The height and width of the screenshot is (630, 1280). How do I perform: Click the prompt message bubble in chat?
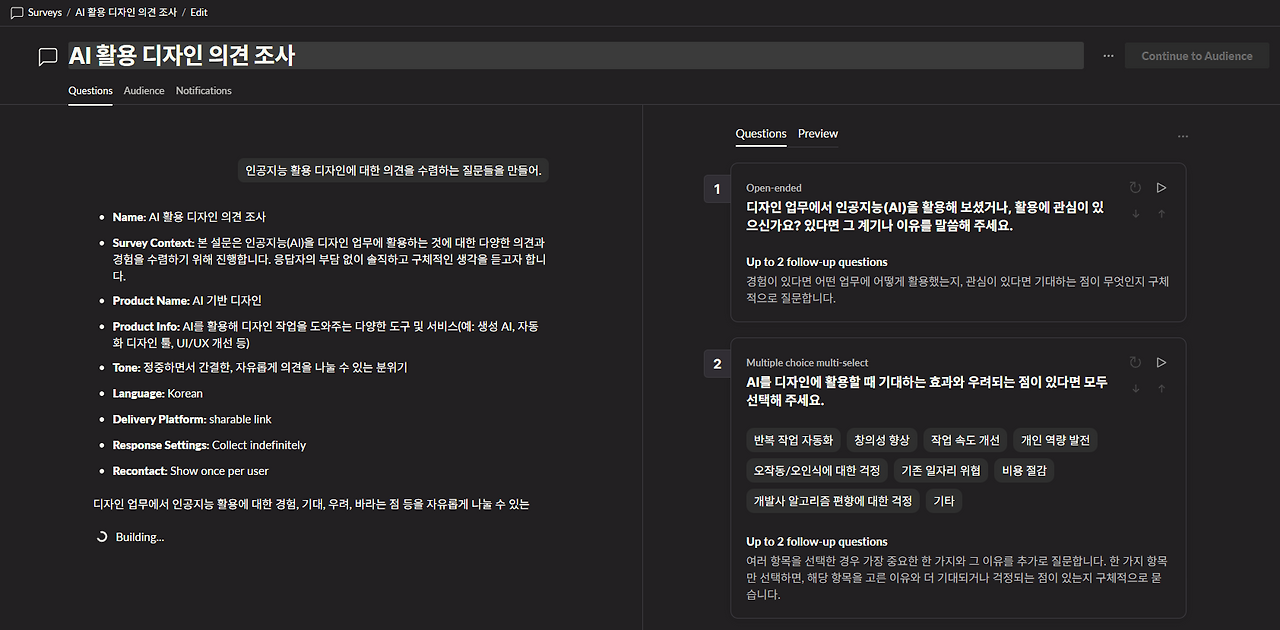[393, 170]
